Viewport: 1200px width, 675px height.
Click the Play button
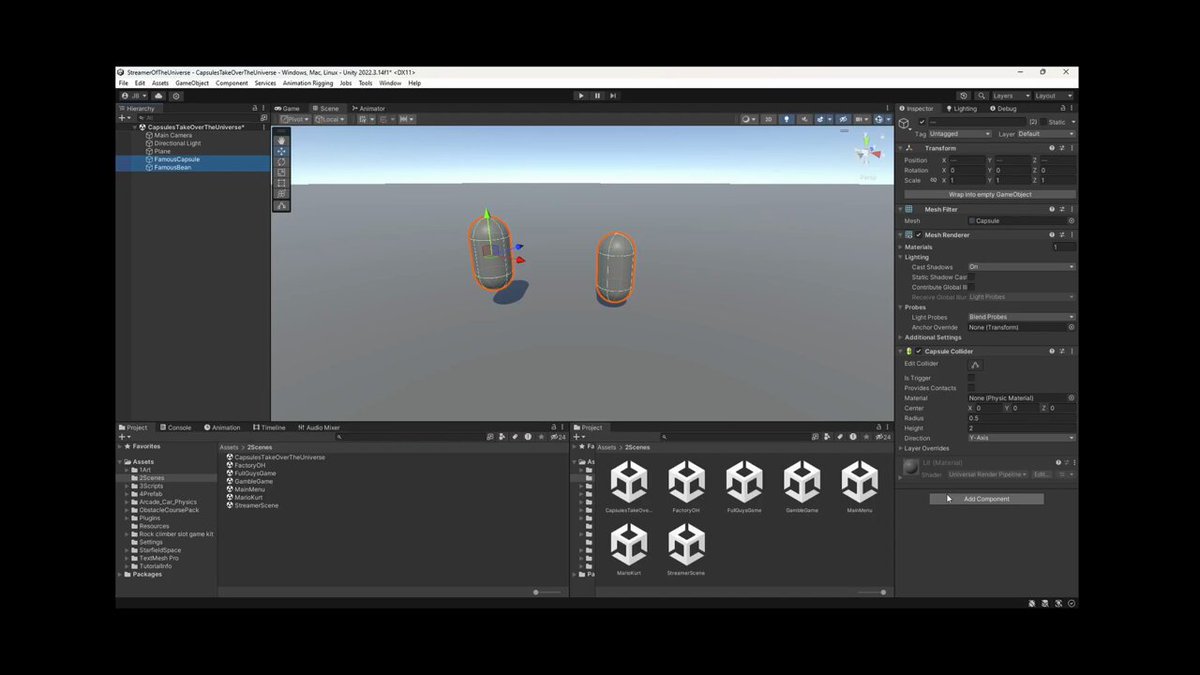coord(581,96)
